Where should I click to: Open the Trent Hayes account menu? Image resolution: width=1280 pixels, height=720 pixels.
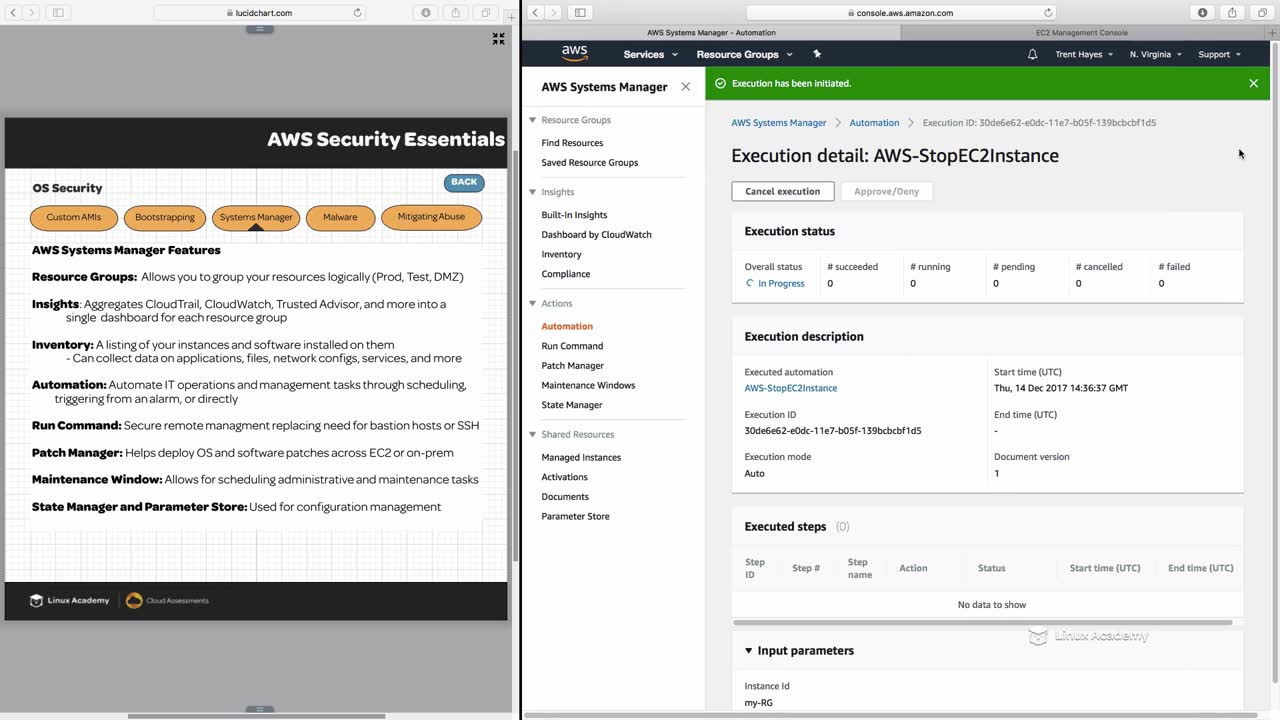click(1084, 54)
